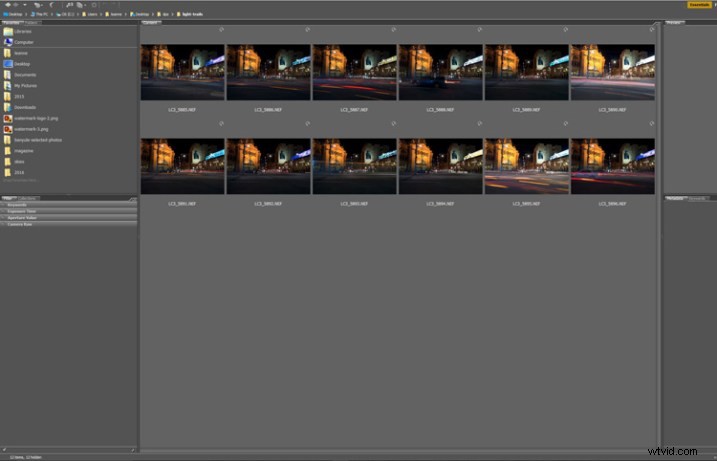Click the Content panel vertical scrollbar

tap(658, 236)
